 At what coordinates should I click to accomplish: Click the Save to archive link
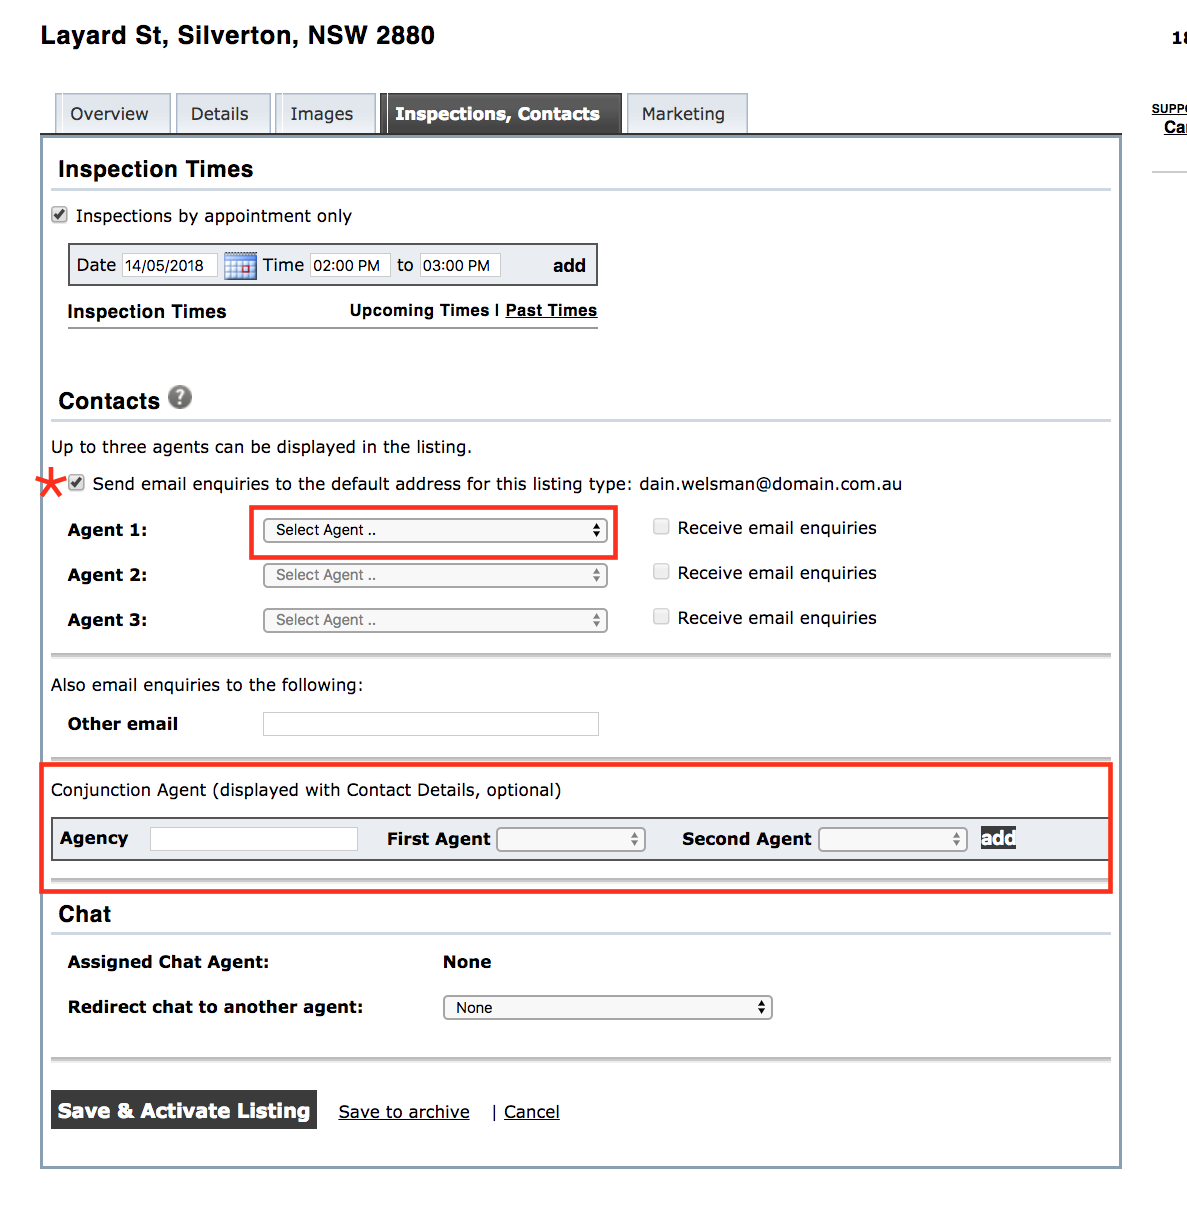tap(404, 1112)
